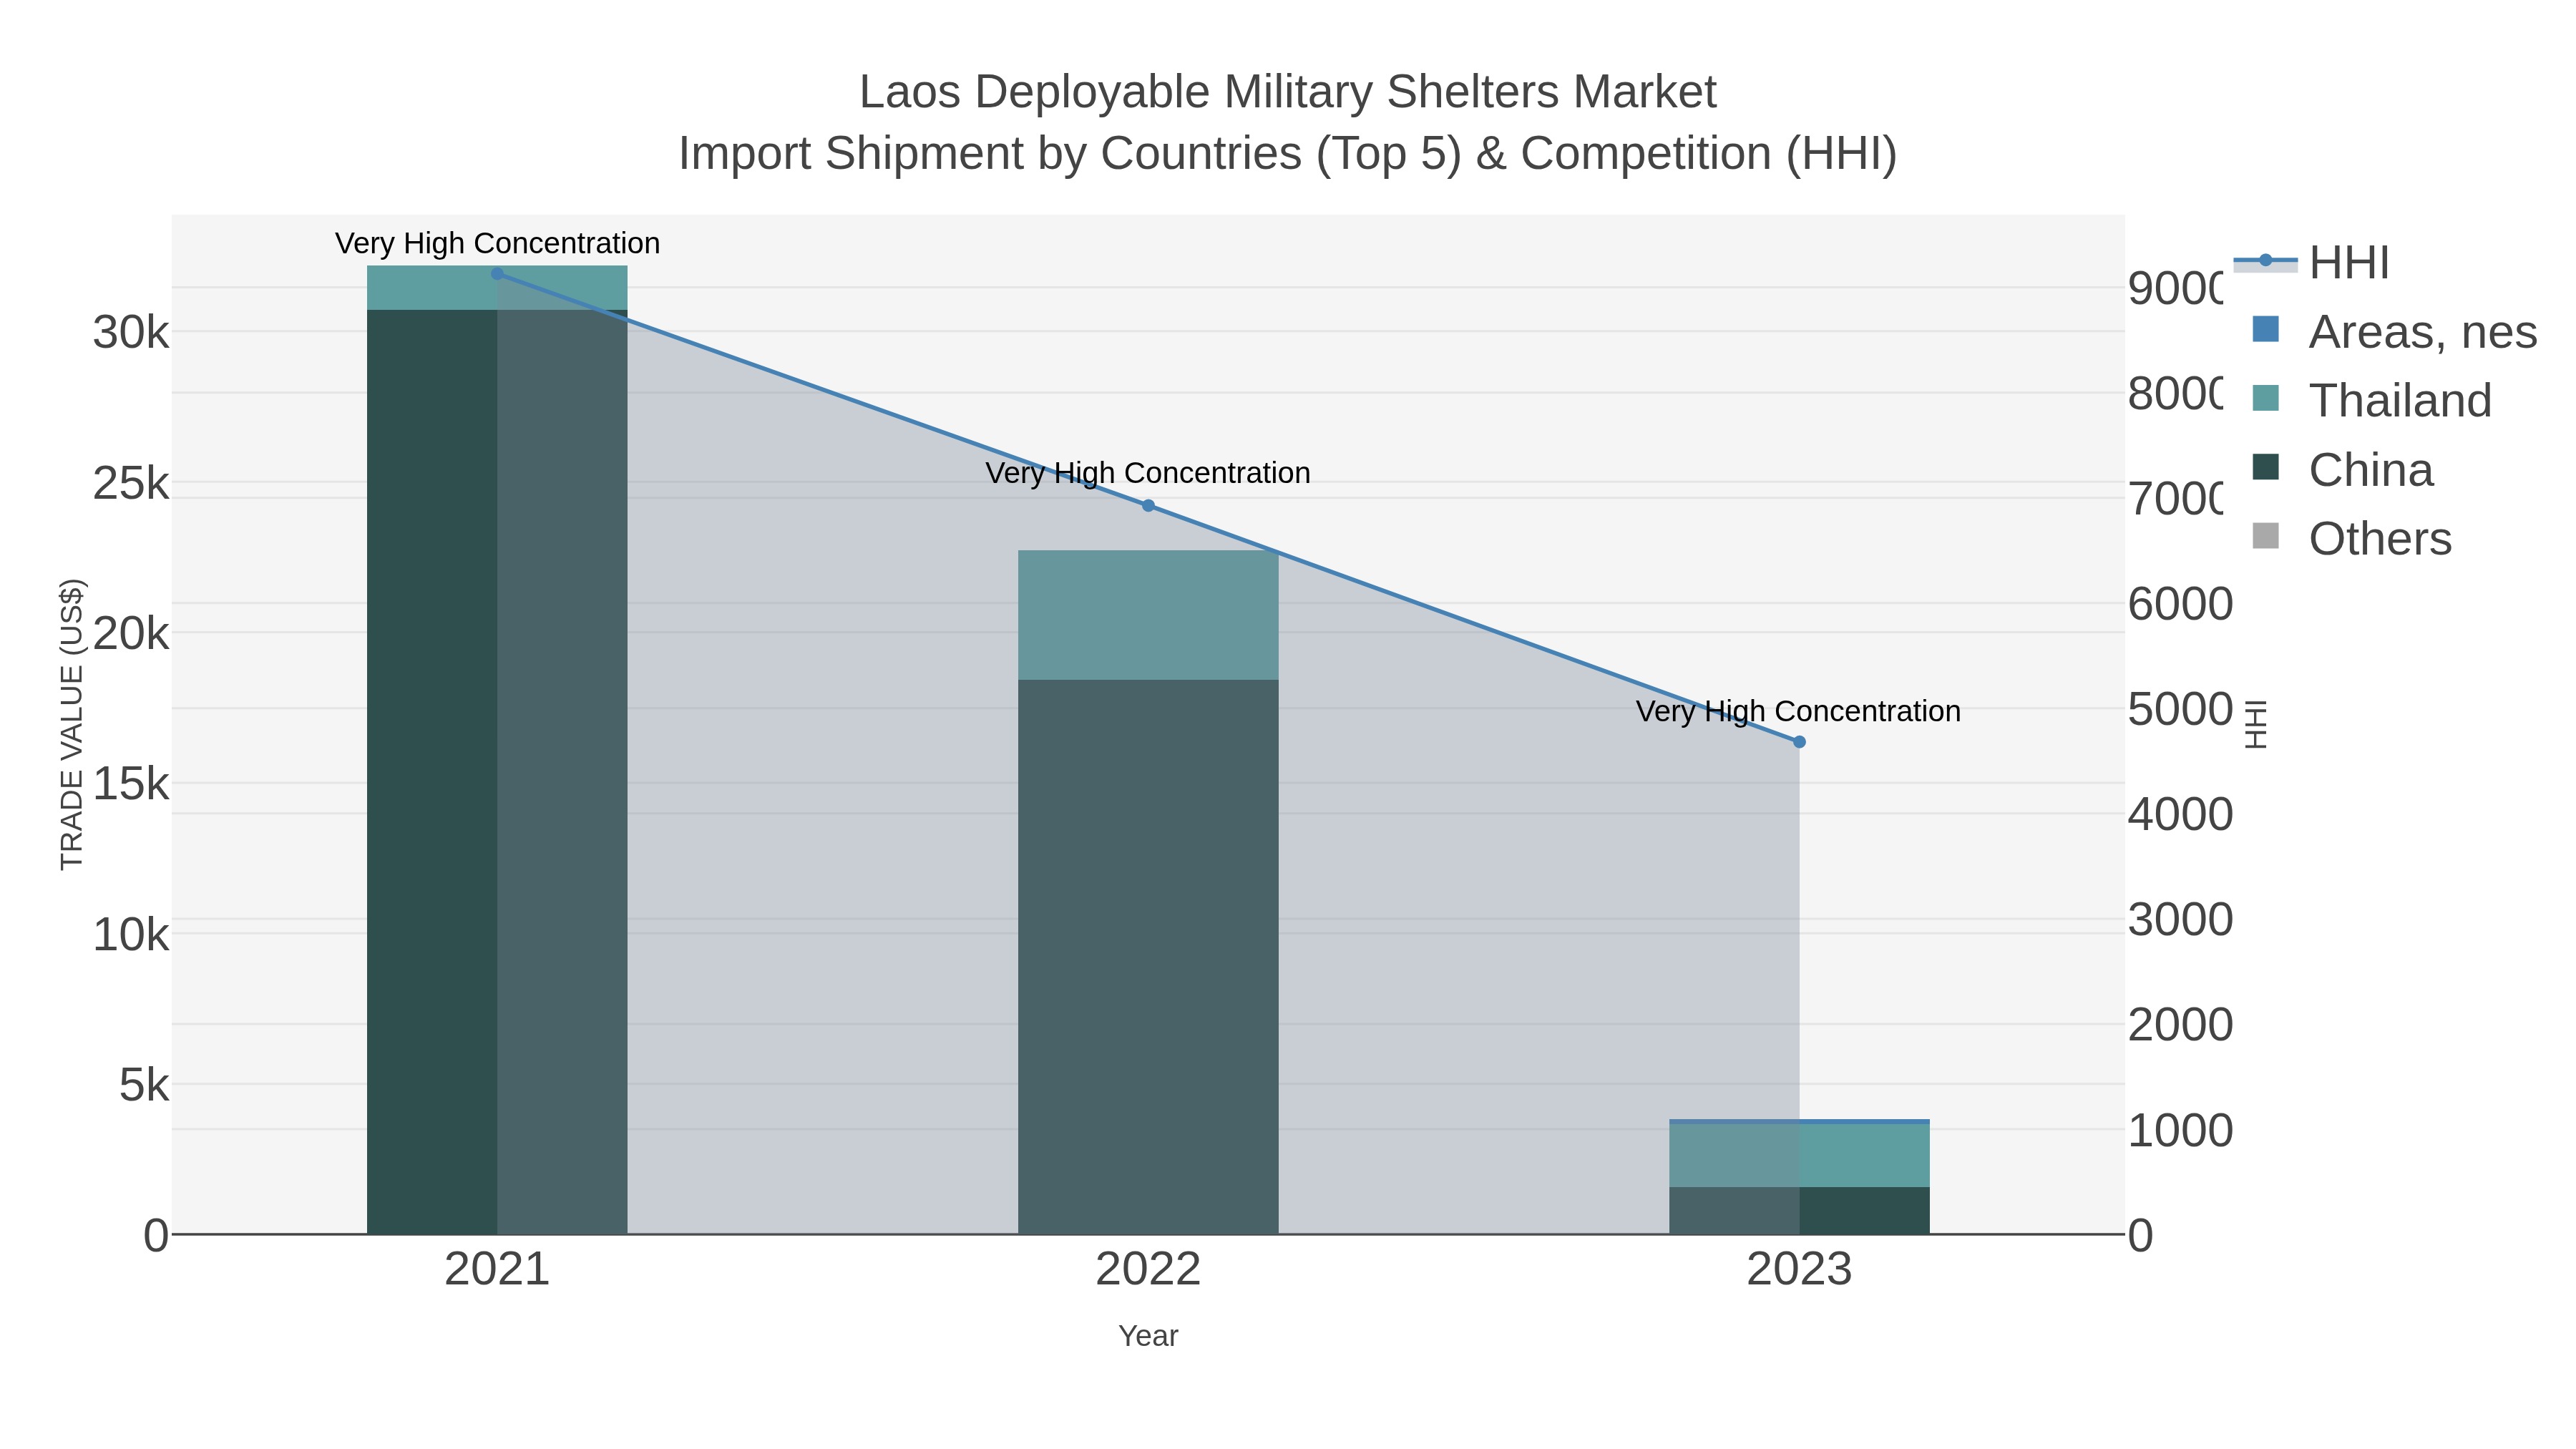This screenshot has height=1449, width=2576.
Task: Toggle the Thailand legend entry
Action: click(2371, 400)
